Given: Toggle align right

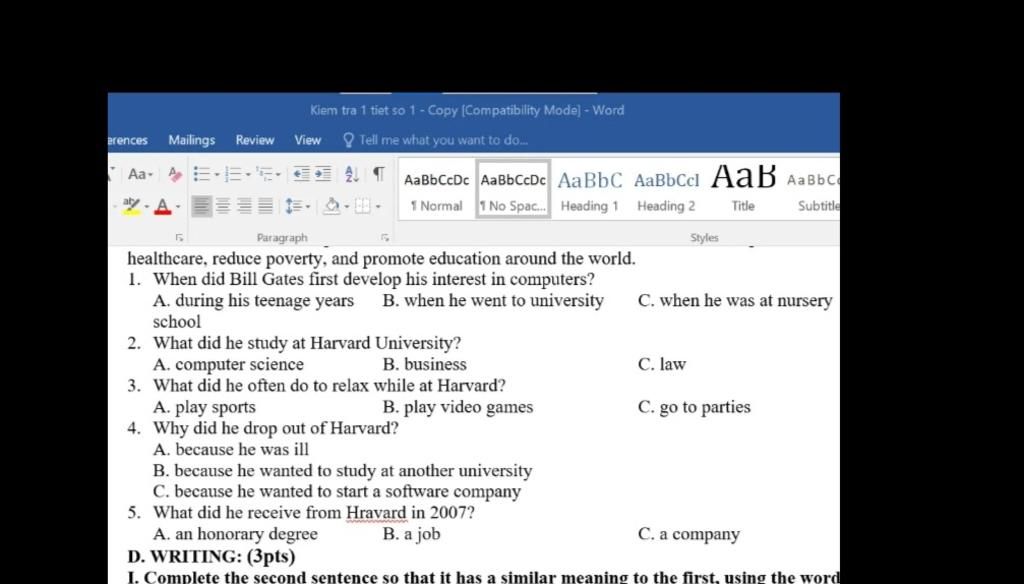Looking at the screenshot, I should tap(244, 206).
